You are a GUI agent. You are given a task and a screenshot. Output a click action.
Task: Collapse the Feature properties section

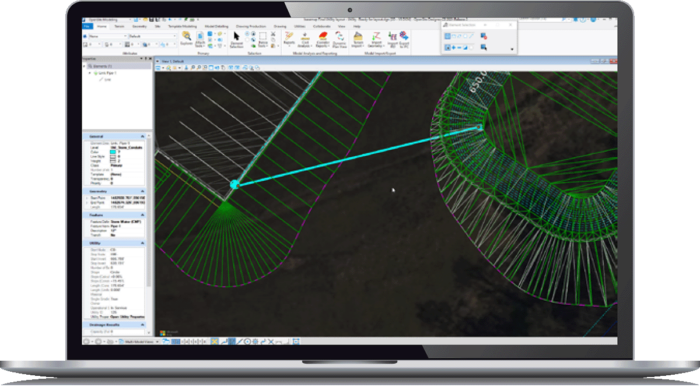click(142, 215)
